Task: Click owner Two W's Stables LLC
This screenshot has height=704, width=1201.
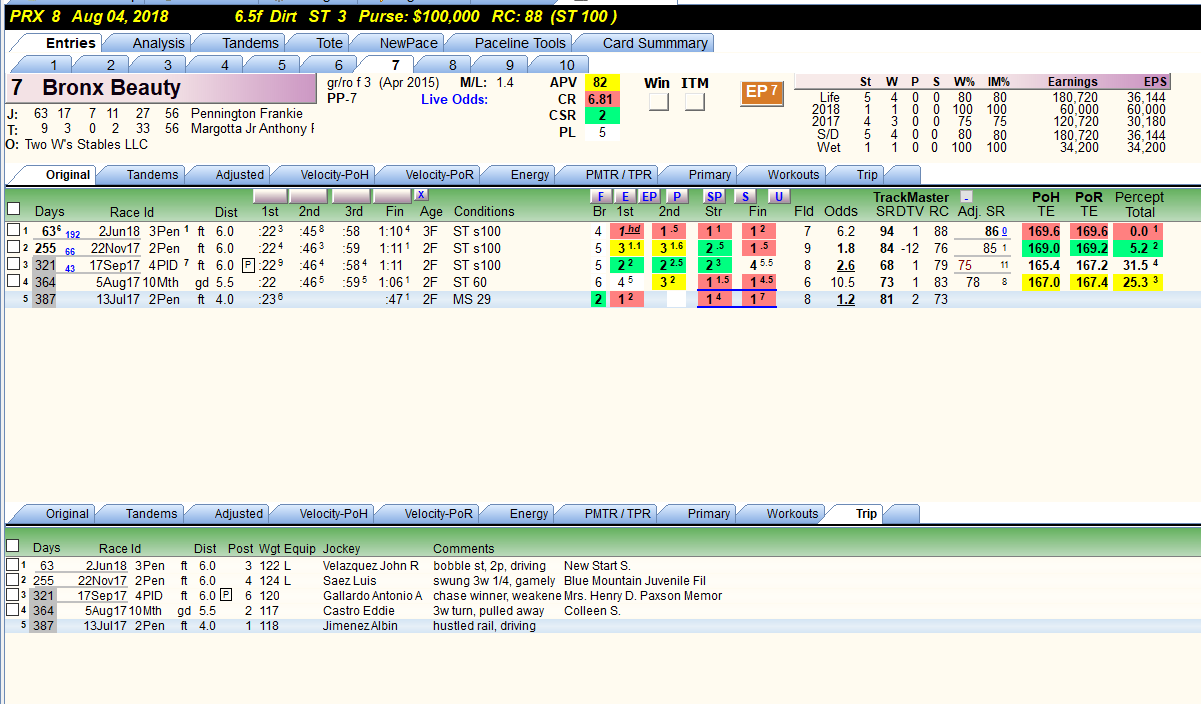Action: [86, 144]
